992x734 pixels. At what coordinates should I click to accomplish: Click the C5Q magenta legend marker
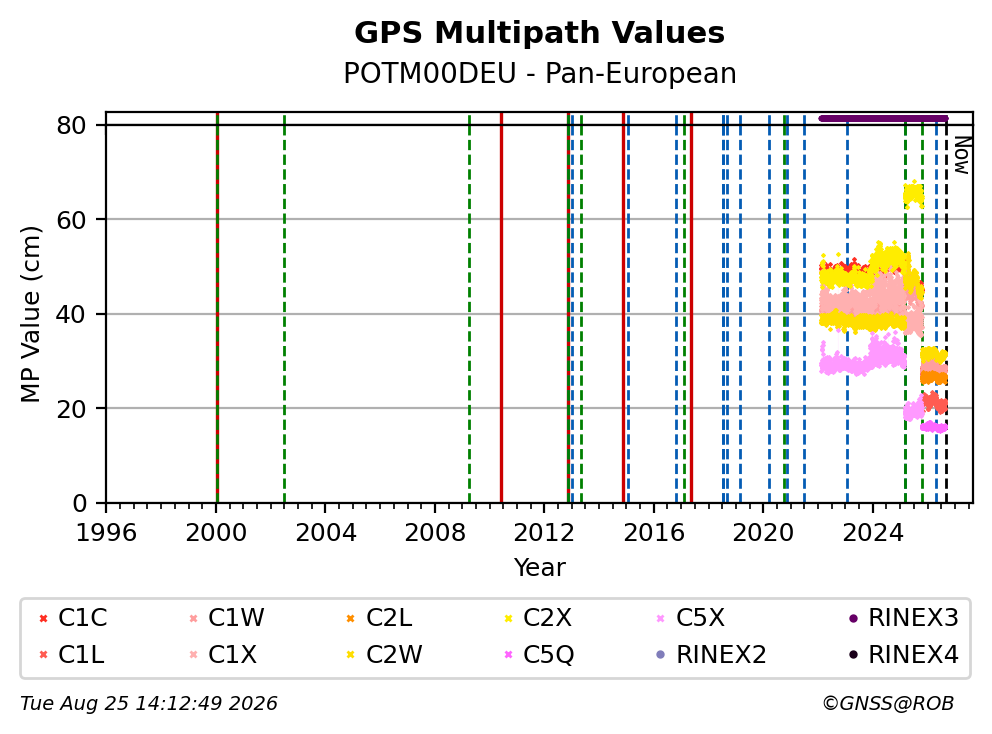pos(508,655)
